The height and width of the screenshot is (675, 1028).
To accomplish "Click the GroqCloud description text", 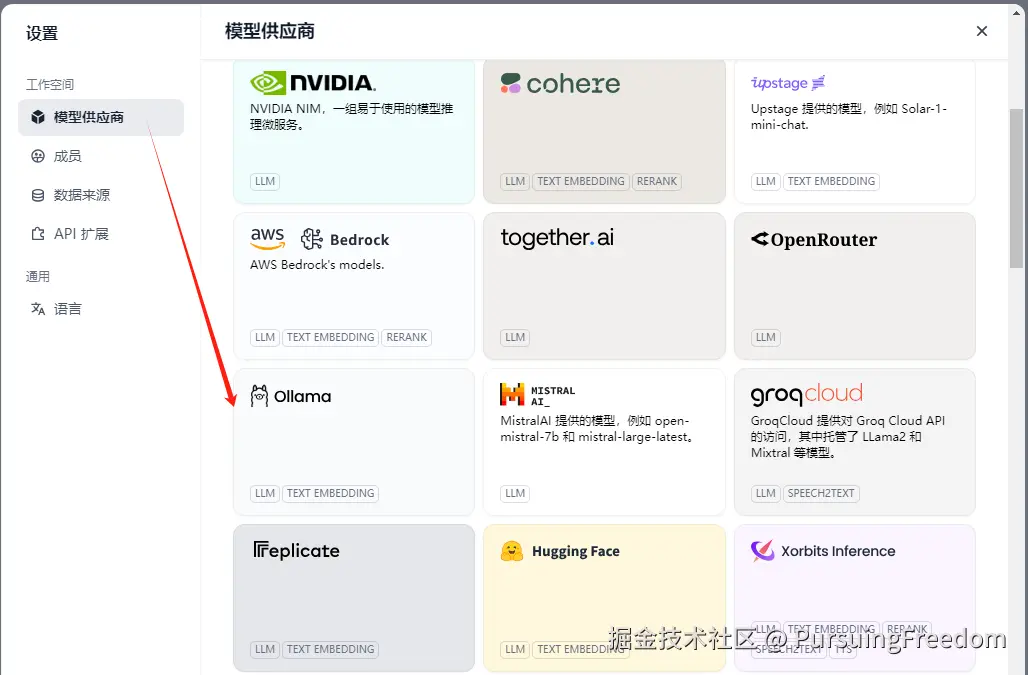I will pyautogui.click(x=848, y=436).
